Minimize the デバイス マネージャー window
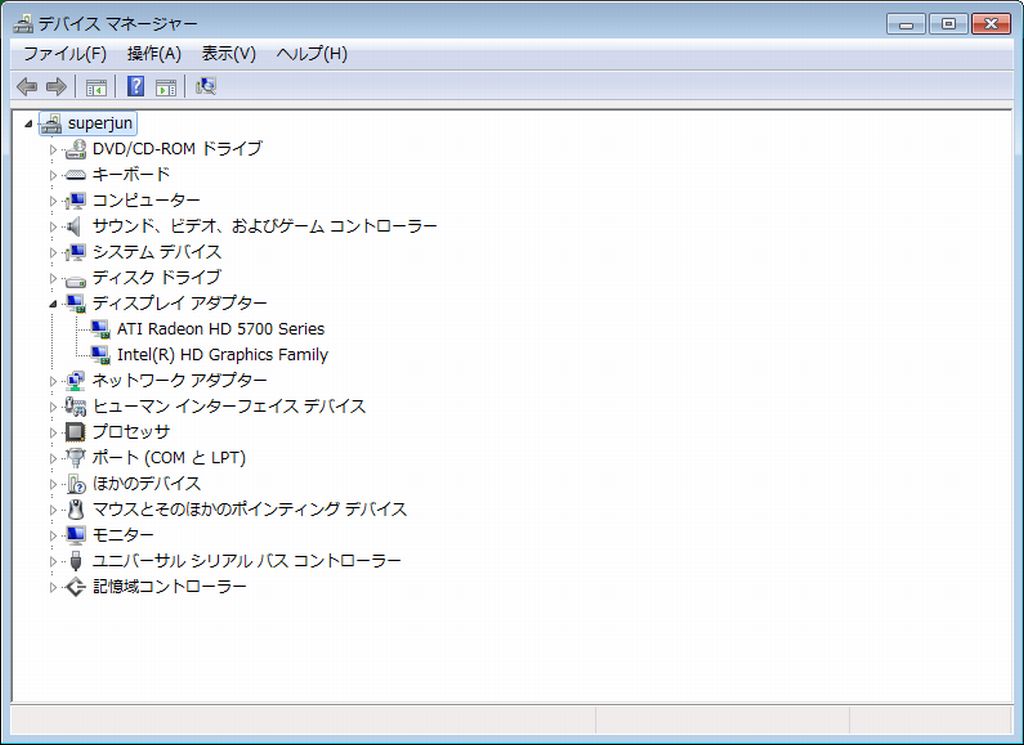Screen dimensions: 1024x745 pos(906,24)
